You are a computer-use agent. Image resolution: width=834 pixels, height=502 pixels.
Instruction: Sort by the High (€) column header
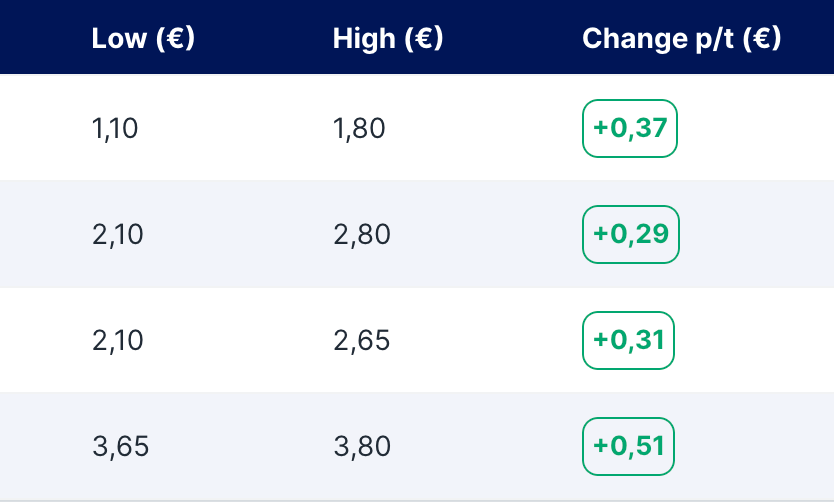click(x=388, y=39)
